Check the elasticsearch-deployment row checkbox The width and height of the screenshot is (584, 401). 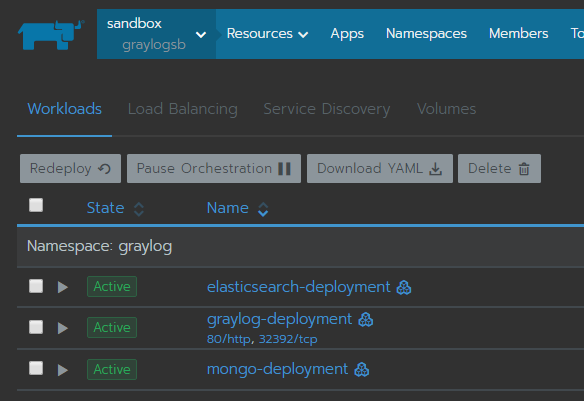tap(36, 286)
